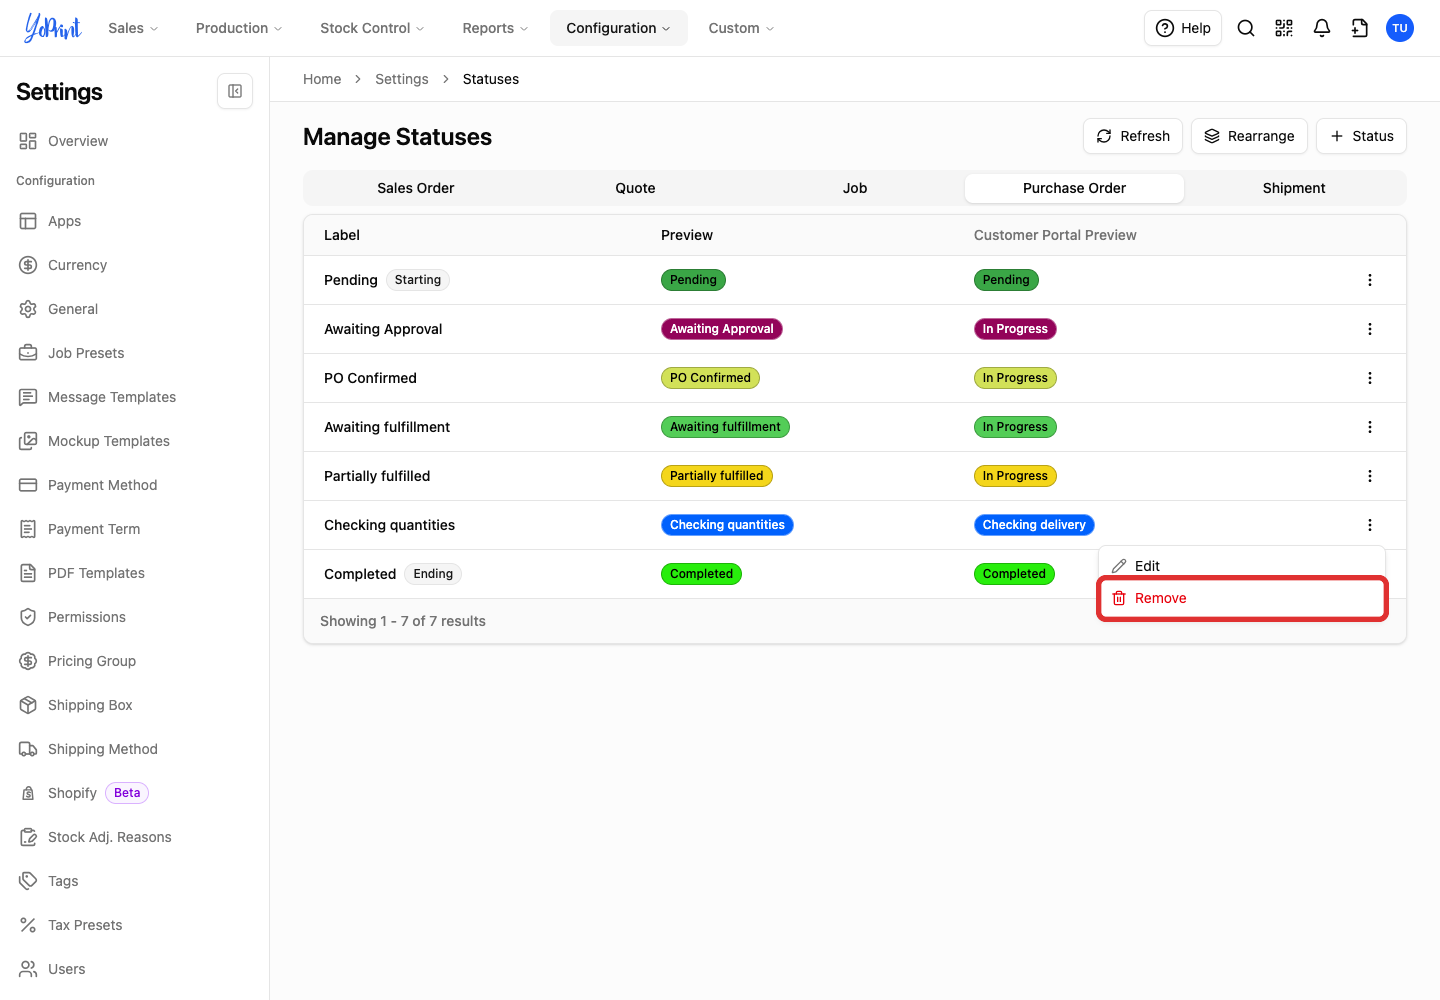Open the search magnifier icon
The height and width of the screenshot is (1000, 1440).
(1246, 28)
